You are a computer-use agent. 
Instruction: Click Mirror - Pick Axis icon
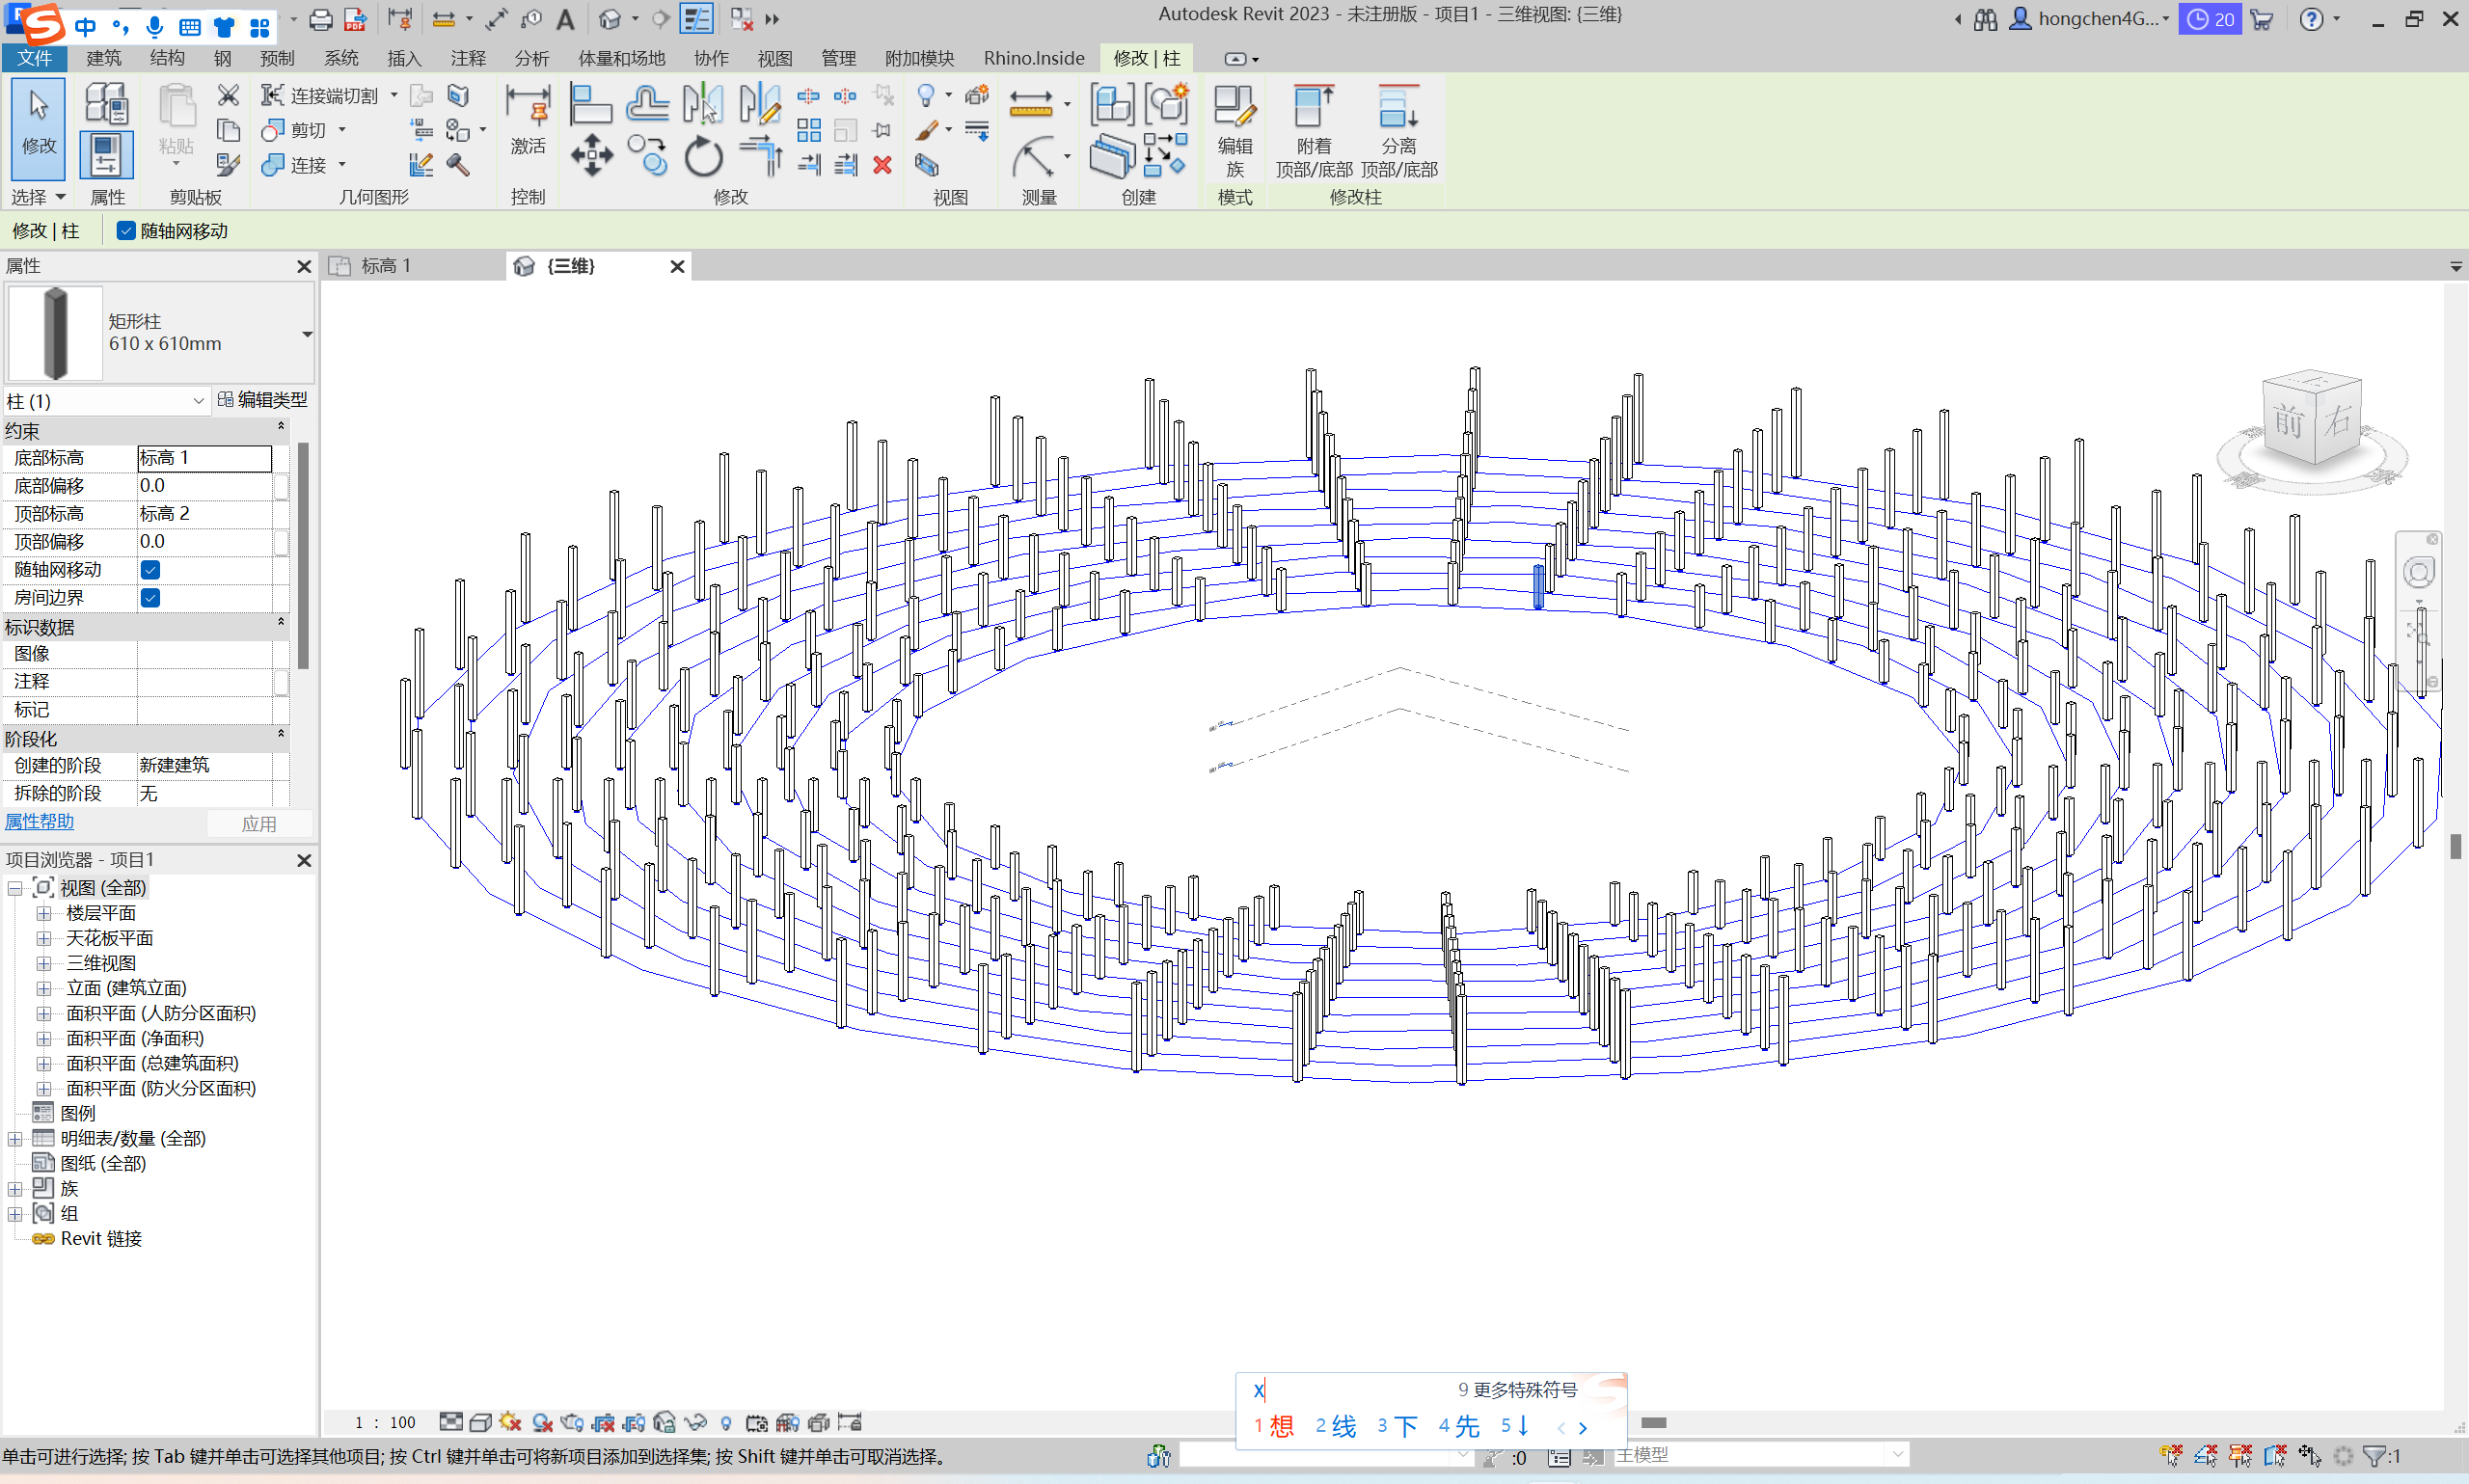(x=702, y=104)
